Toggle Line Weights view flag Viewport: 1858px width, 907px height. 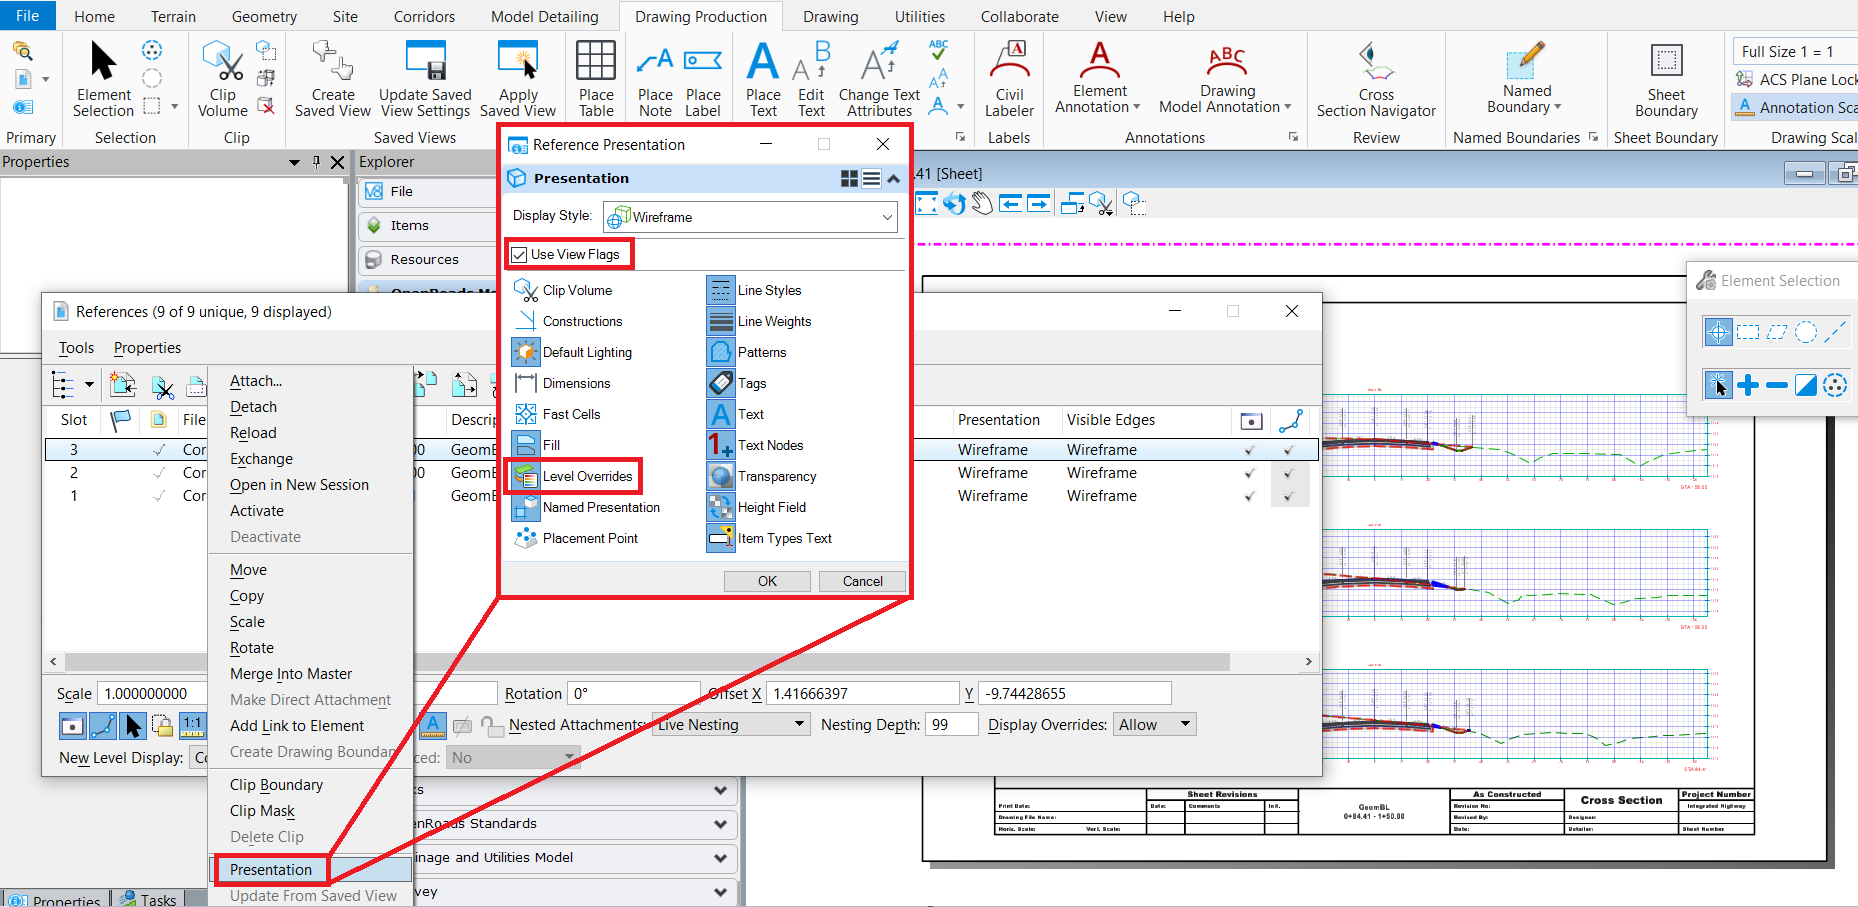(760, 321)
